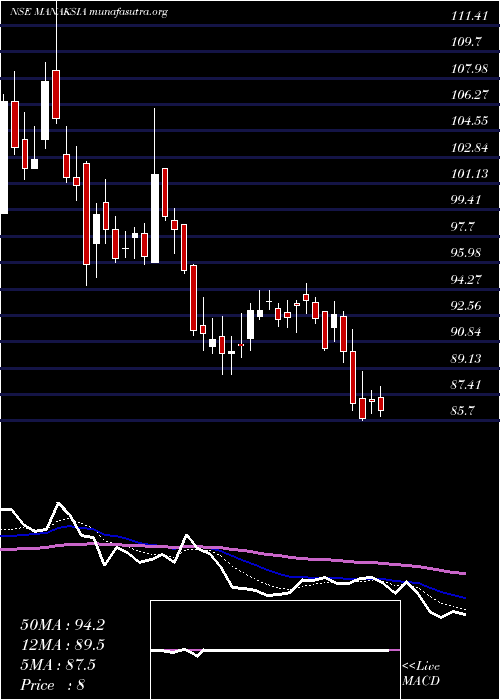The width and height of the screenshot is (500, 700).
Task: Select the 102.84 price axis label
Action: (469, 148)
